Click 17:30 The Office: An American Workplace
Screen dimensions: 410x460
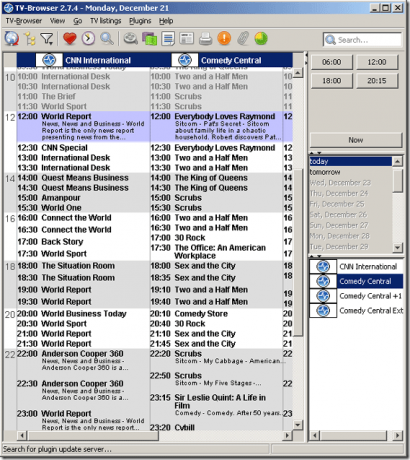[217, 252]
